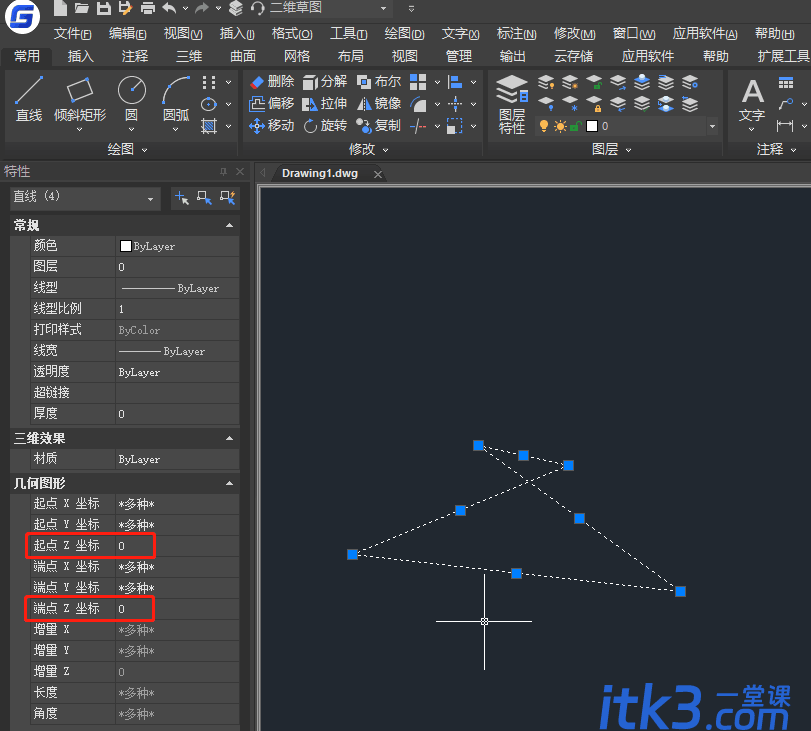Click the 线型 ByLayer value
This screenshot has width=811, height=731.
(x=177, y=288)
